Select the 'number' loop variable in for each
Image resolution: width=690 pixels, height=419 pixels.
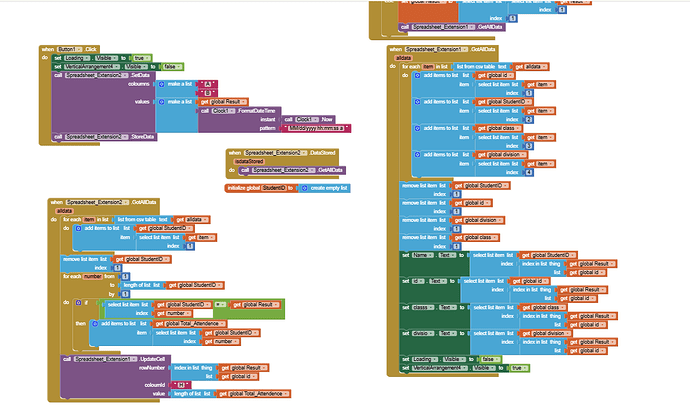(x=92, y=276)
